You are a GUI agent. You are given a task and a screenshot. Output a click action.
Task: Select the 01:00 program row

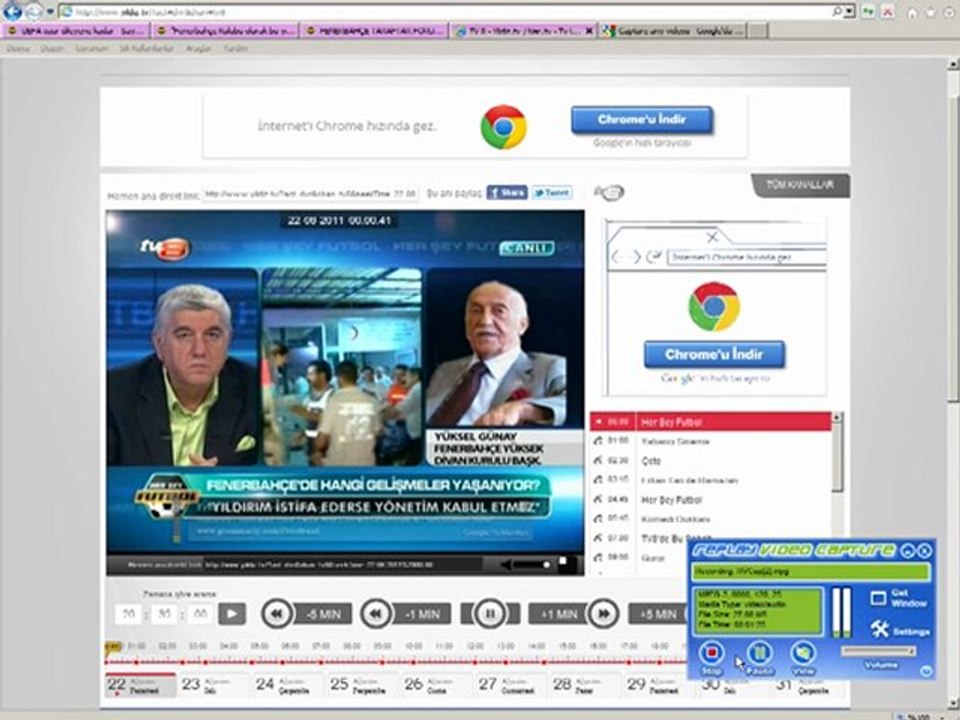[x=710, y=441]
